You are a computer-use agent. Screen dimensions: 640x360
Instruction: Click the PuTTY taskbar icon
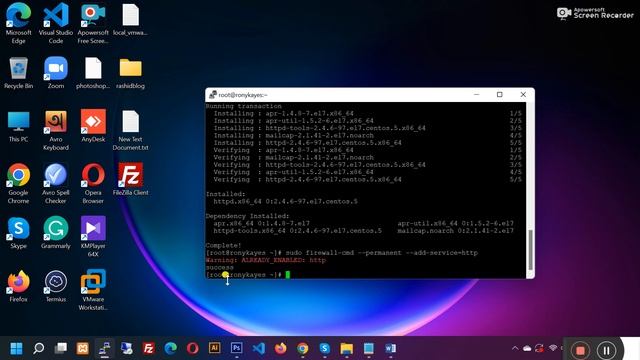(x=104, y=349)
